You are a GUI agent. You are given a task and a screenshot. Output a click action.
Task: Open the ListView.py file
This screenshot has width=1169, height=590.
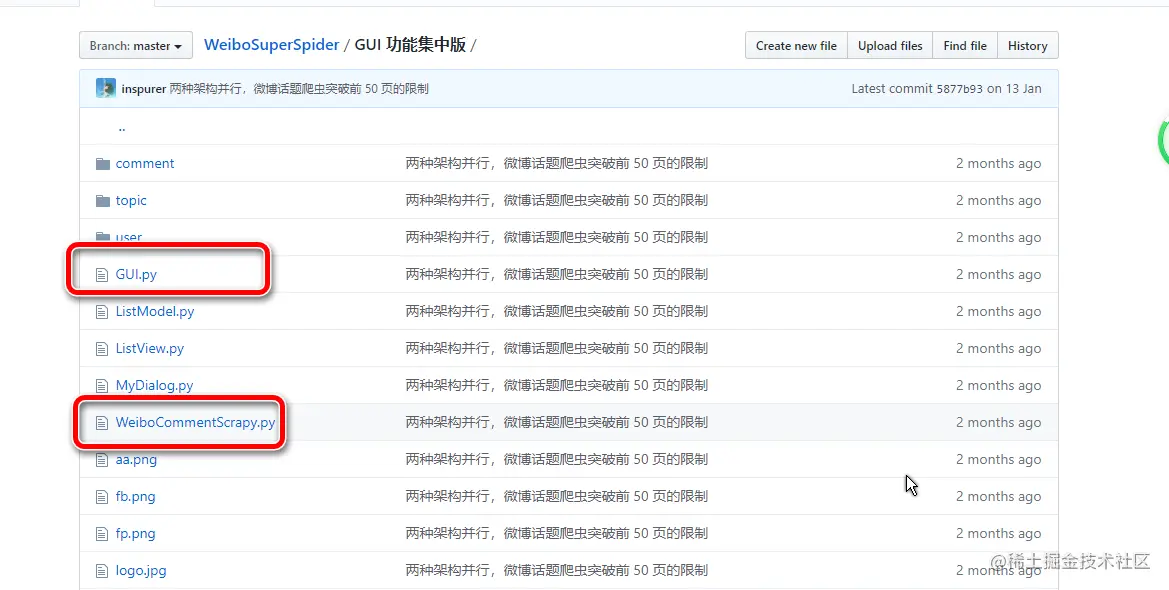point(150,348)
